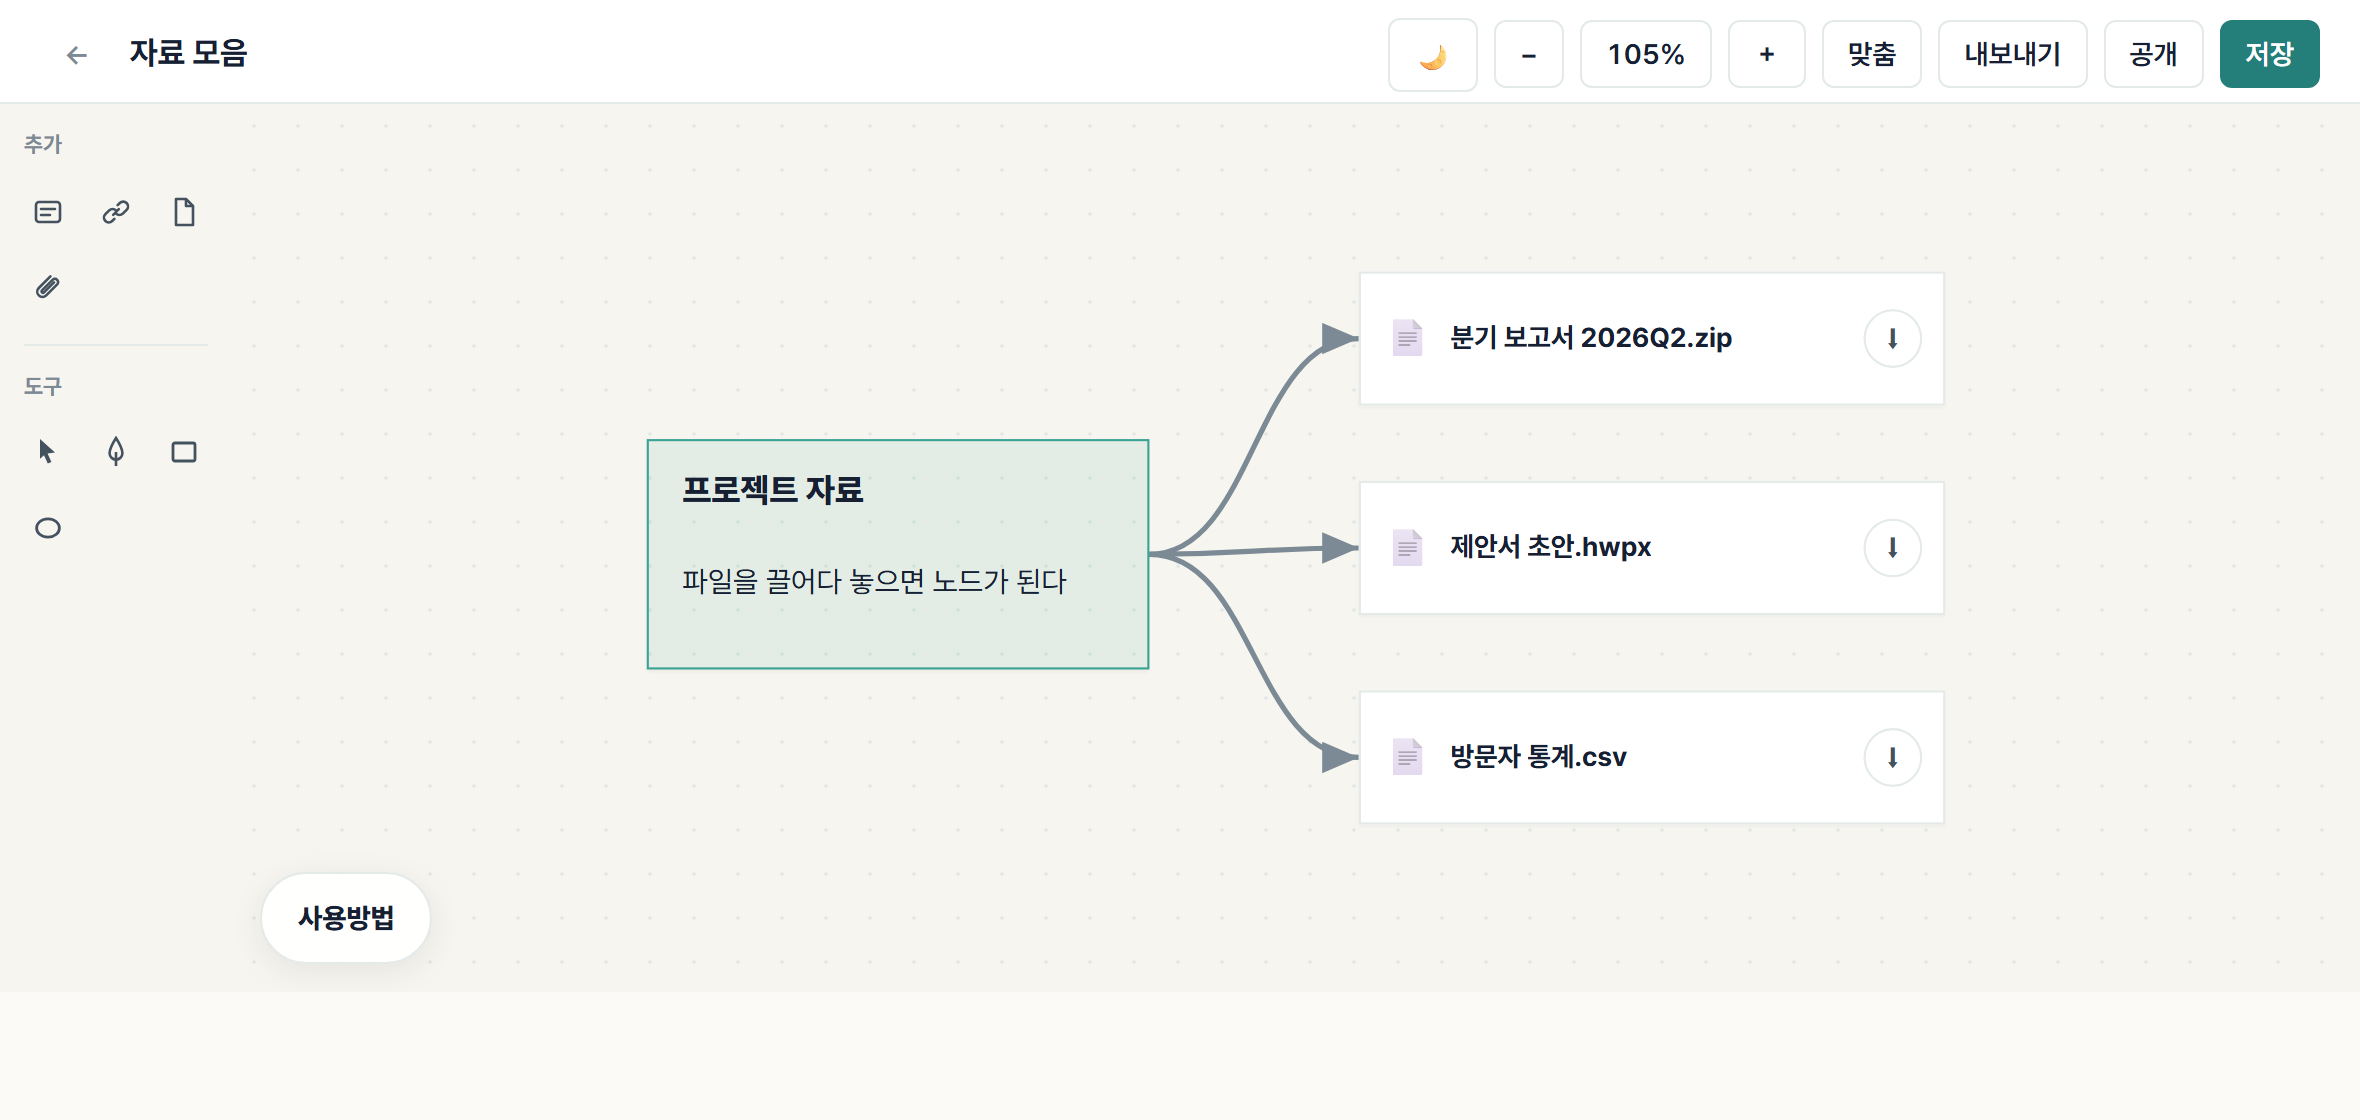The height and width of the screenshot is (1120, 2360).
Task: Add a text note node
Action: [48, 212]
